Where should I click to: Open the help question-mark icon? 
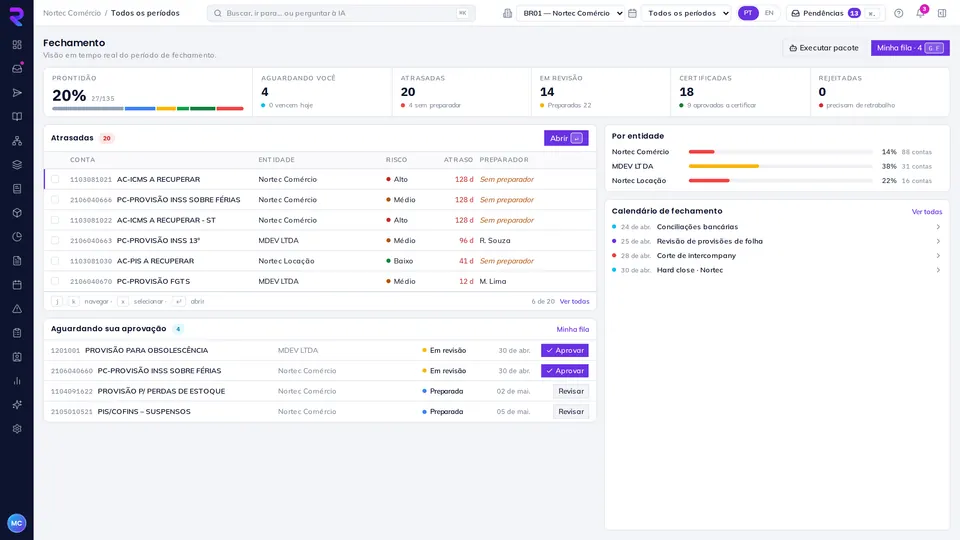click(x=898, y=13)
